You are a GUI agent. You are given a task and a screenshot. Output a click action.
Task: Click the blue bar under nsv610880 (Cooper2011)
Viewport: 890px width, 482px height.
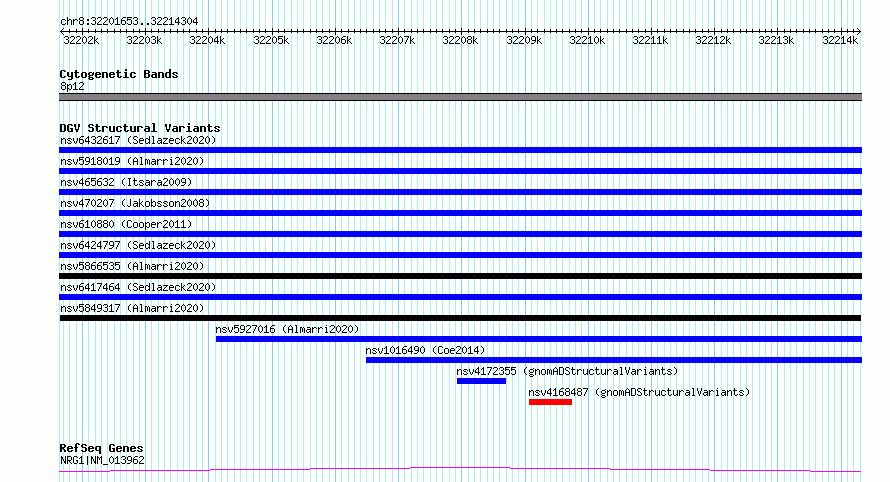[x=460, y=234]
